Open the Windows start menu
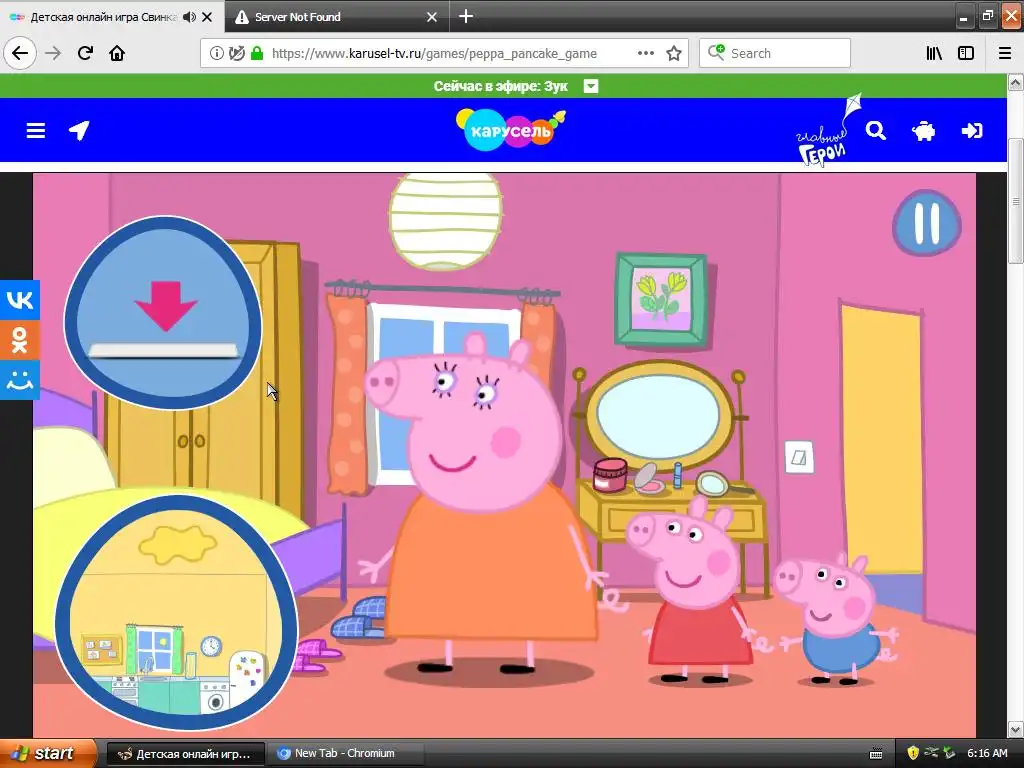The height and width of the screenshot is (768, 1024). pos(48,753)
